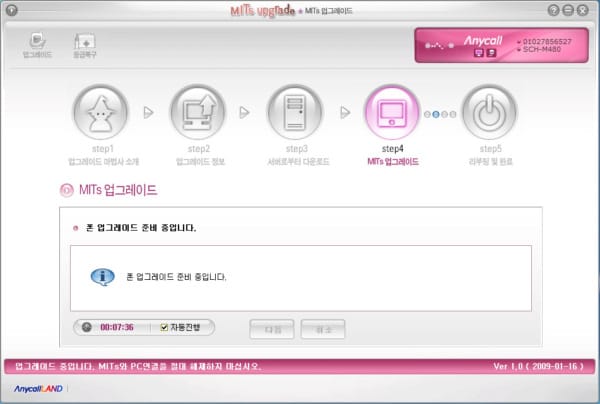Select the step1 wizard icon
This screenshot has width=600, height=404.
point(101,112)
